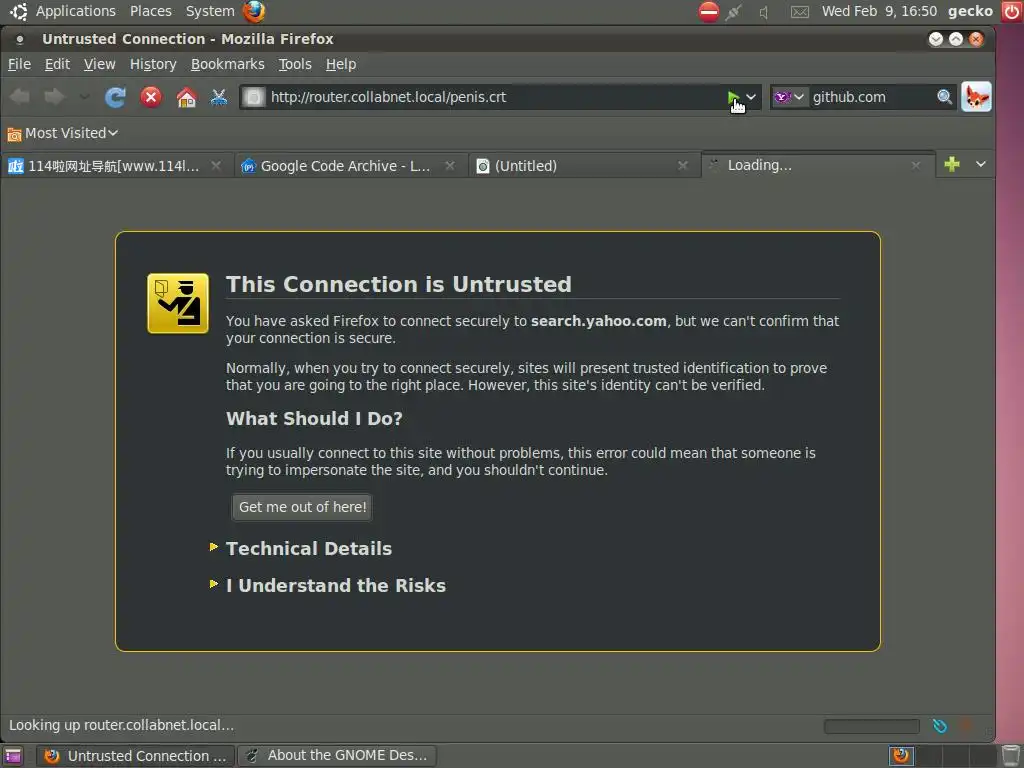Click the magnifier search icon
The image size is (1024, 768).
pos(944,97)
